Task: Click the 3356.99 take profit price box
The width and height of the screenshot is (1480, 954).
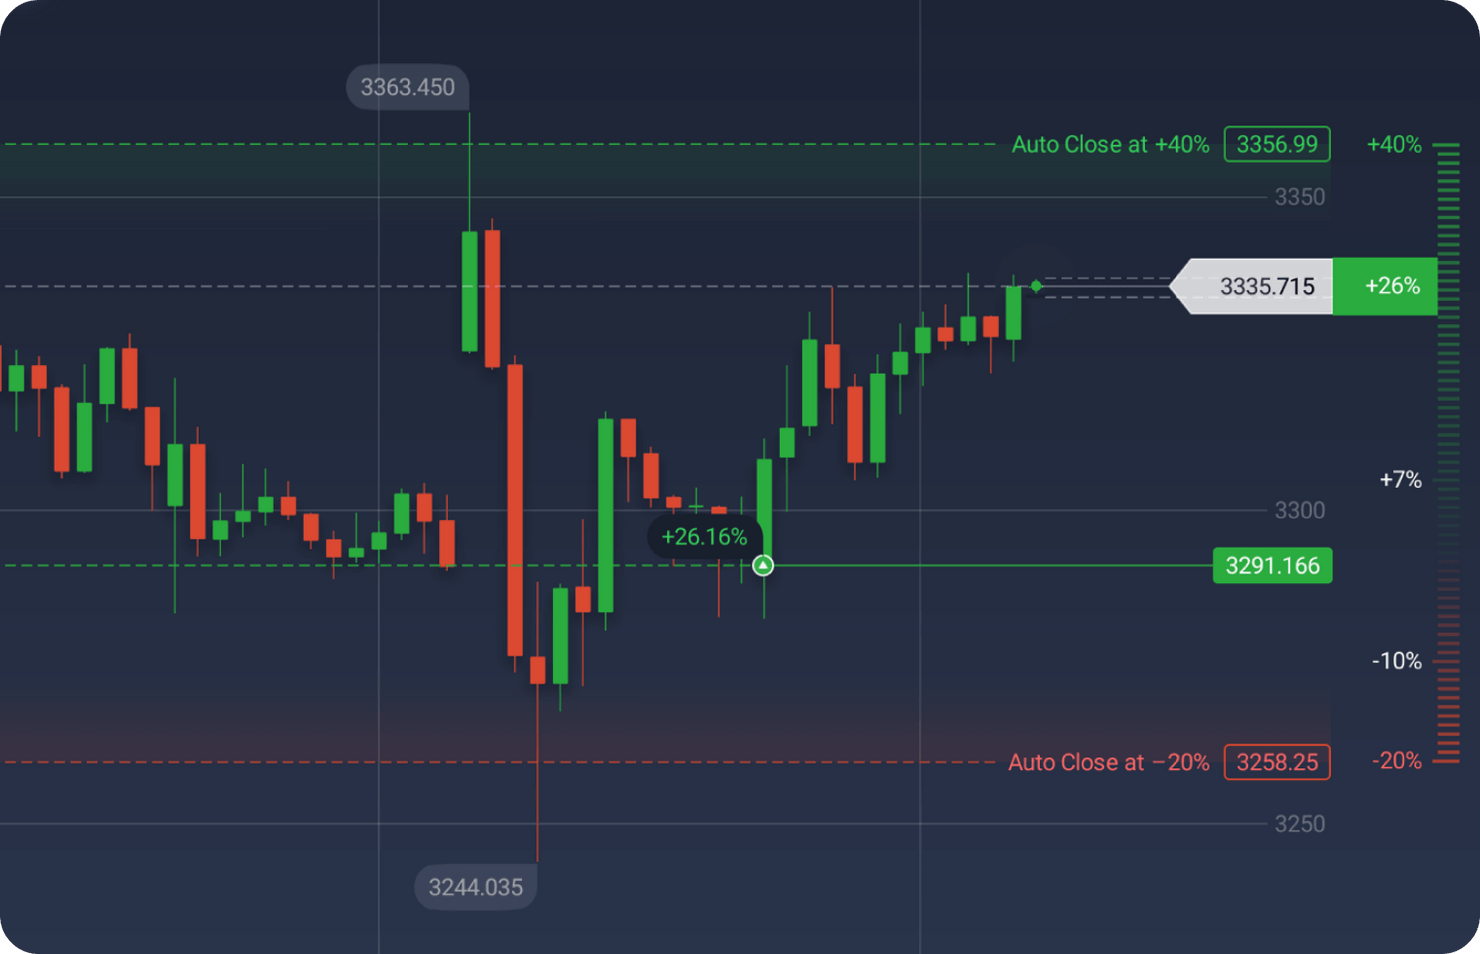Action: point(1277,144)
